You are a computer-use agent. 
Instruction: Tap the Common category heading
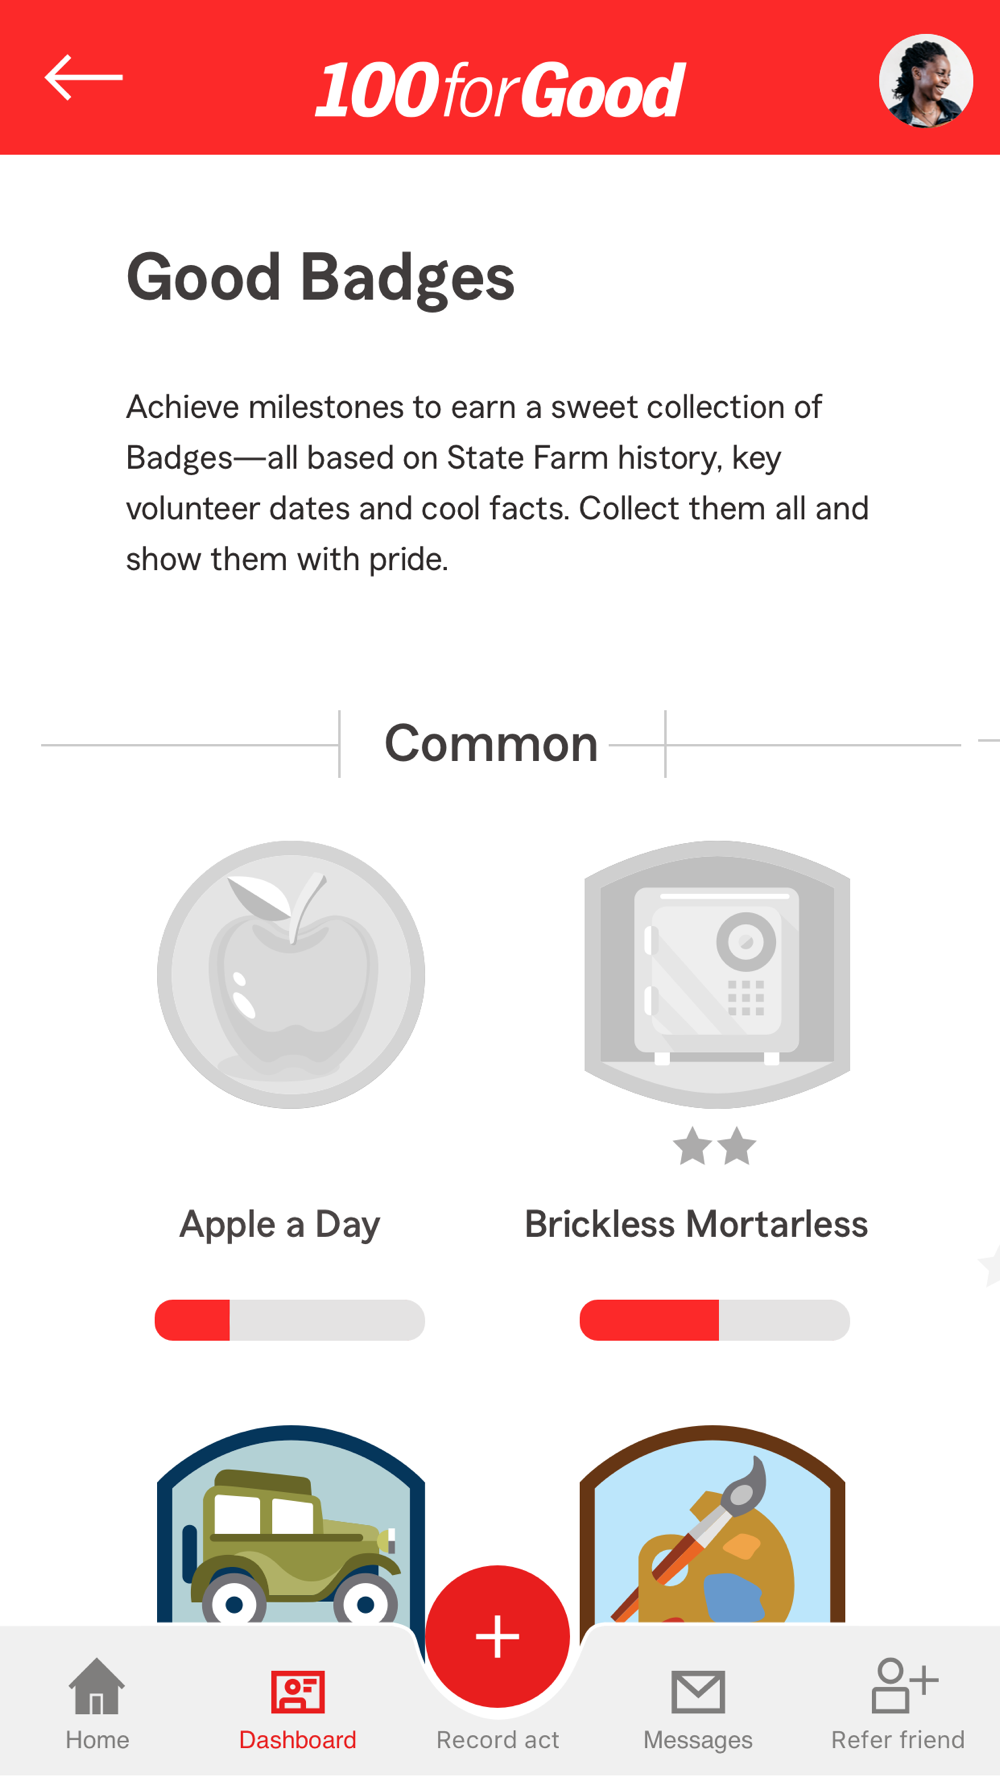[491, 744]
